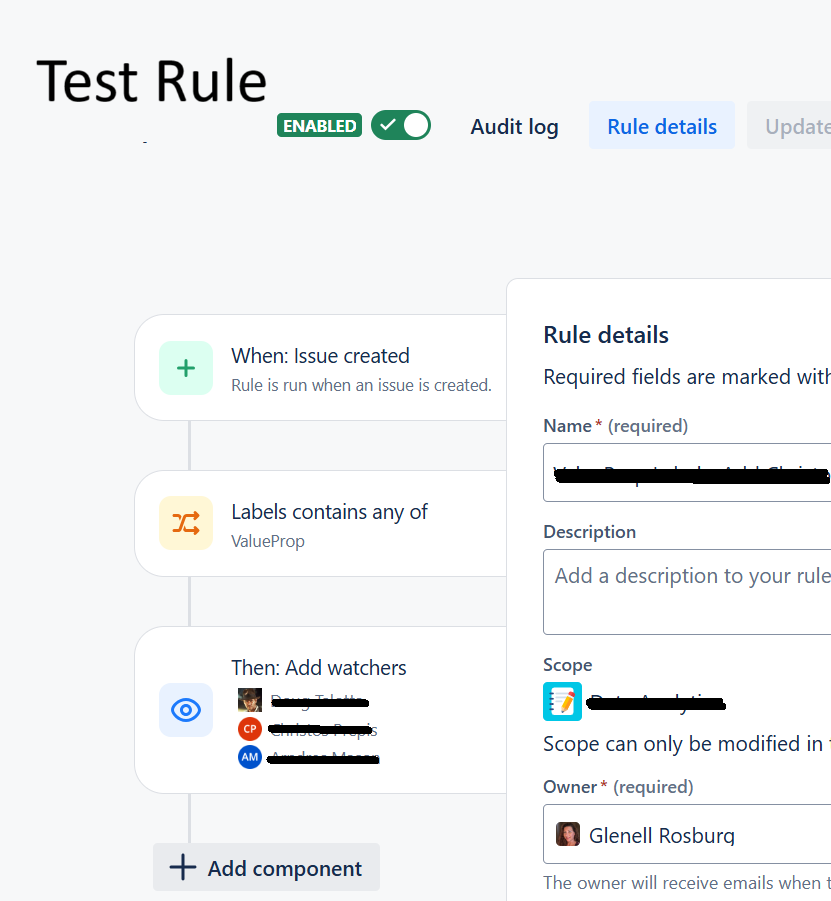
Task: Open the Rule details tab
Action: pos(661,126)
